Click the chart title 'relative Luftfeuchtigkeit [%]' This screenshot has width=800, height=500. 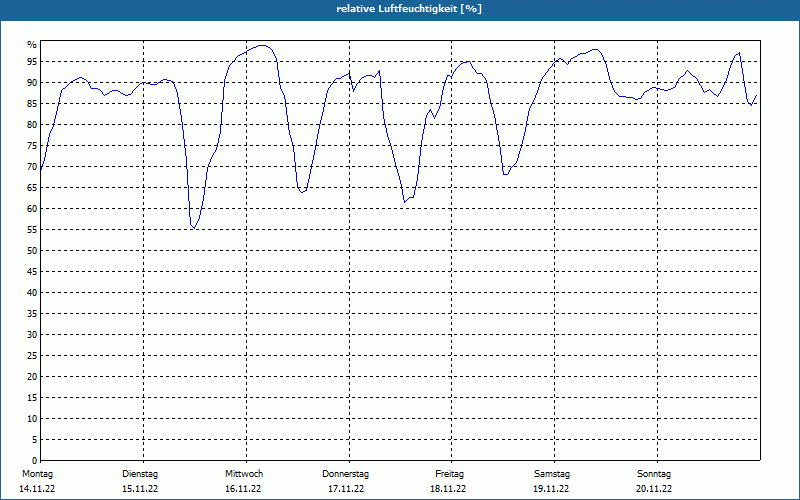click(409, 9)
